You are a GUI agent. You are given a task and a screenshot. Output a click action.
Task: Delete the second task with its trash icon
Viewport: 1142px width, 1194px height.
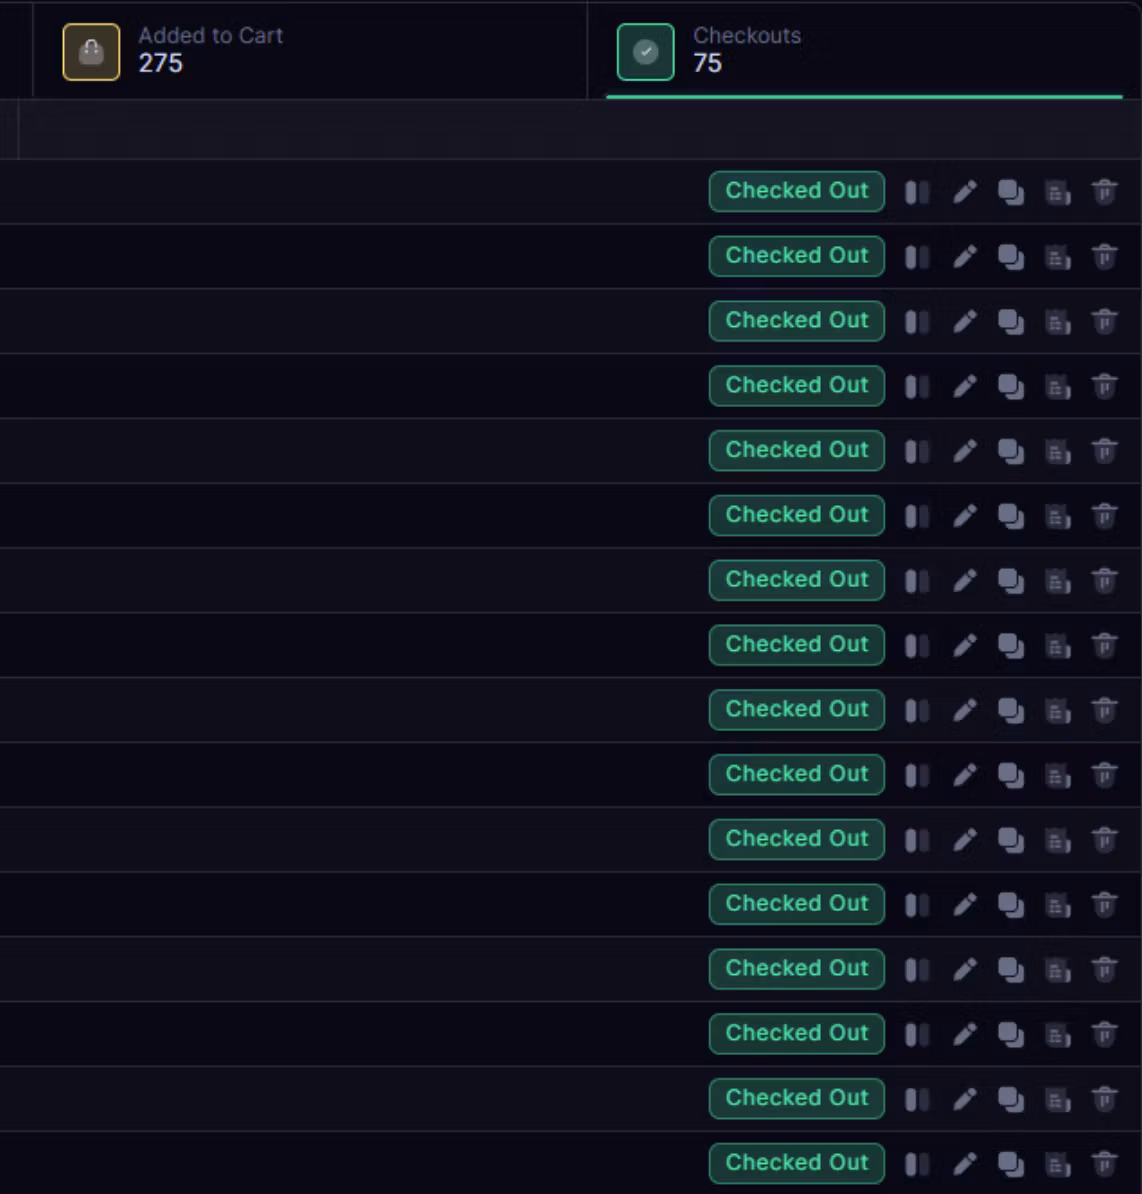click(1105, 257)
